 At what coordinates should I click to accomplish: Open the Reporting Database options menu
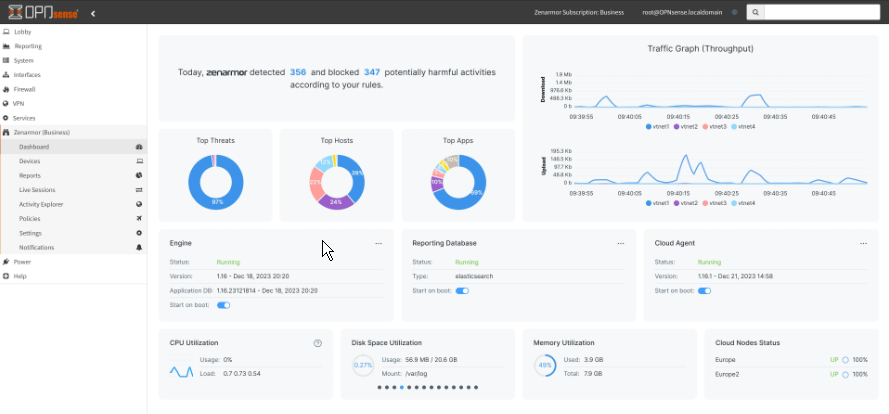[621, 243]
